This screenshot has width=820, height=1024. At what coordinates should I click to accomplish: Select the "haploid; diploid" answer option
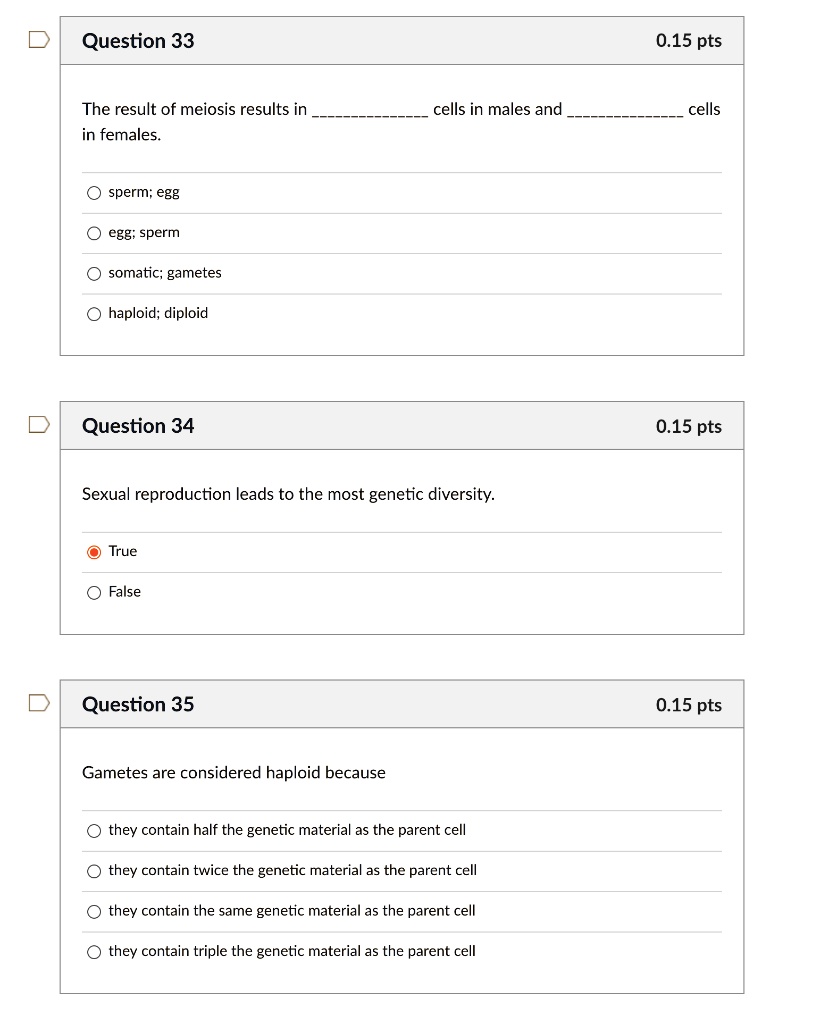coord(93,313)
